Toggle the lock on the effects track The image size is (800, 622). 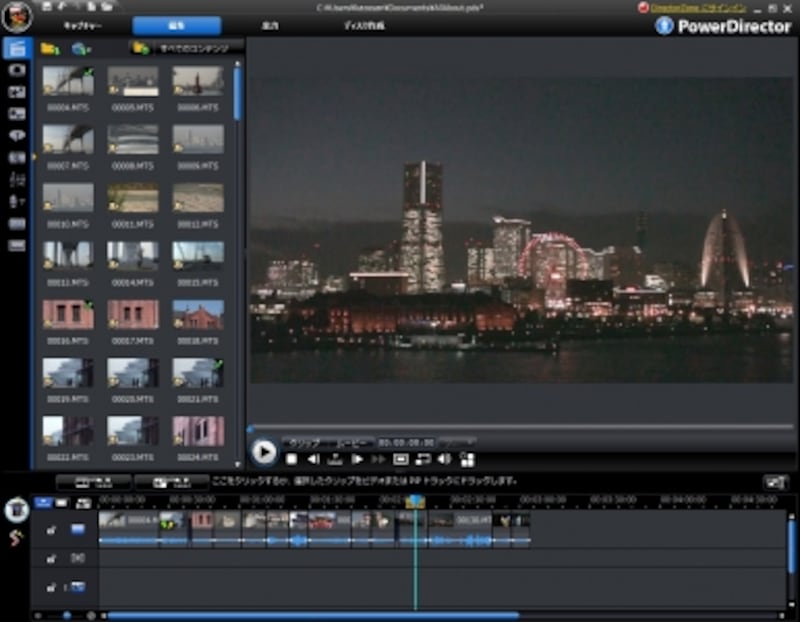[50, 557]
